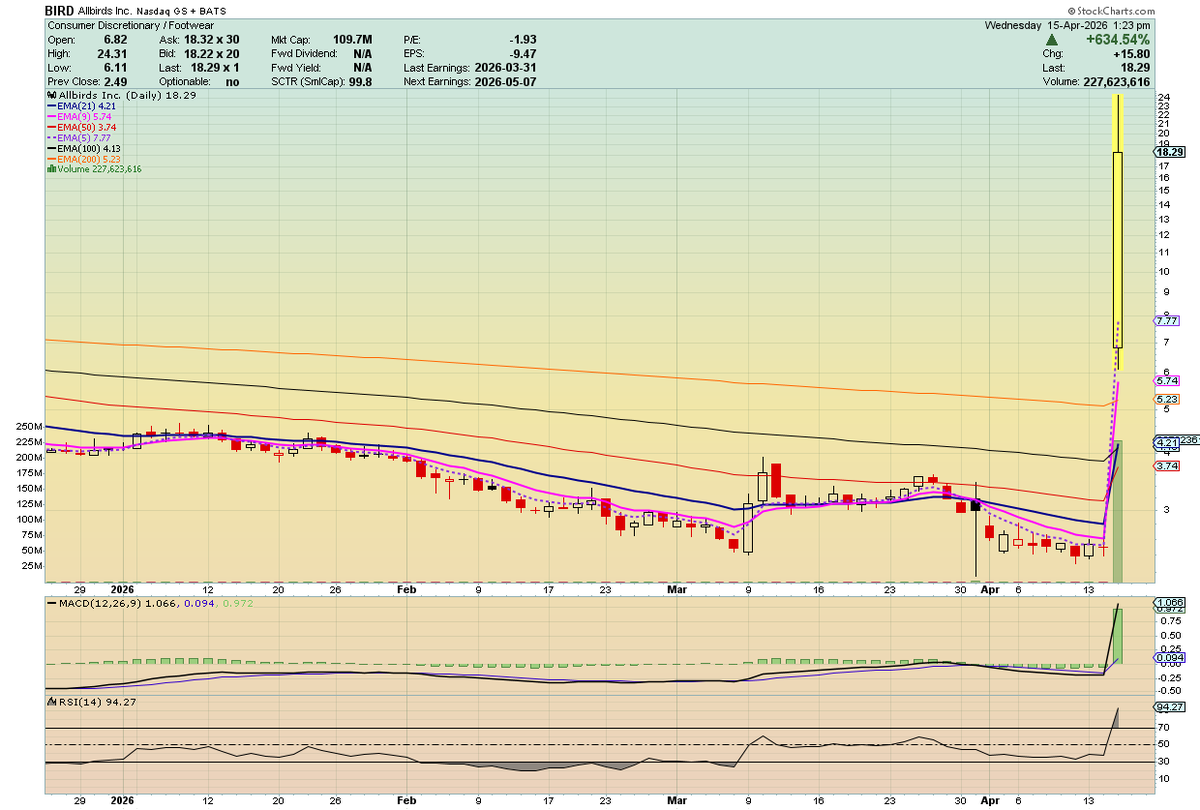This screenshot has width=1200, height=810.
Task: Click the Apr label on the date axis
Action: pos(988,590)
